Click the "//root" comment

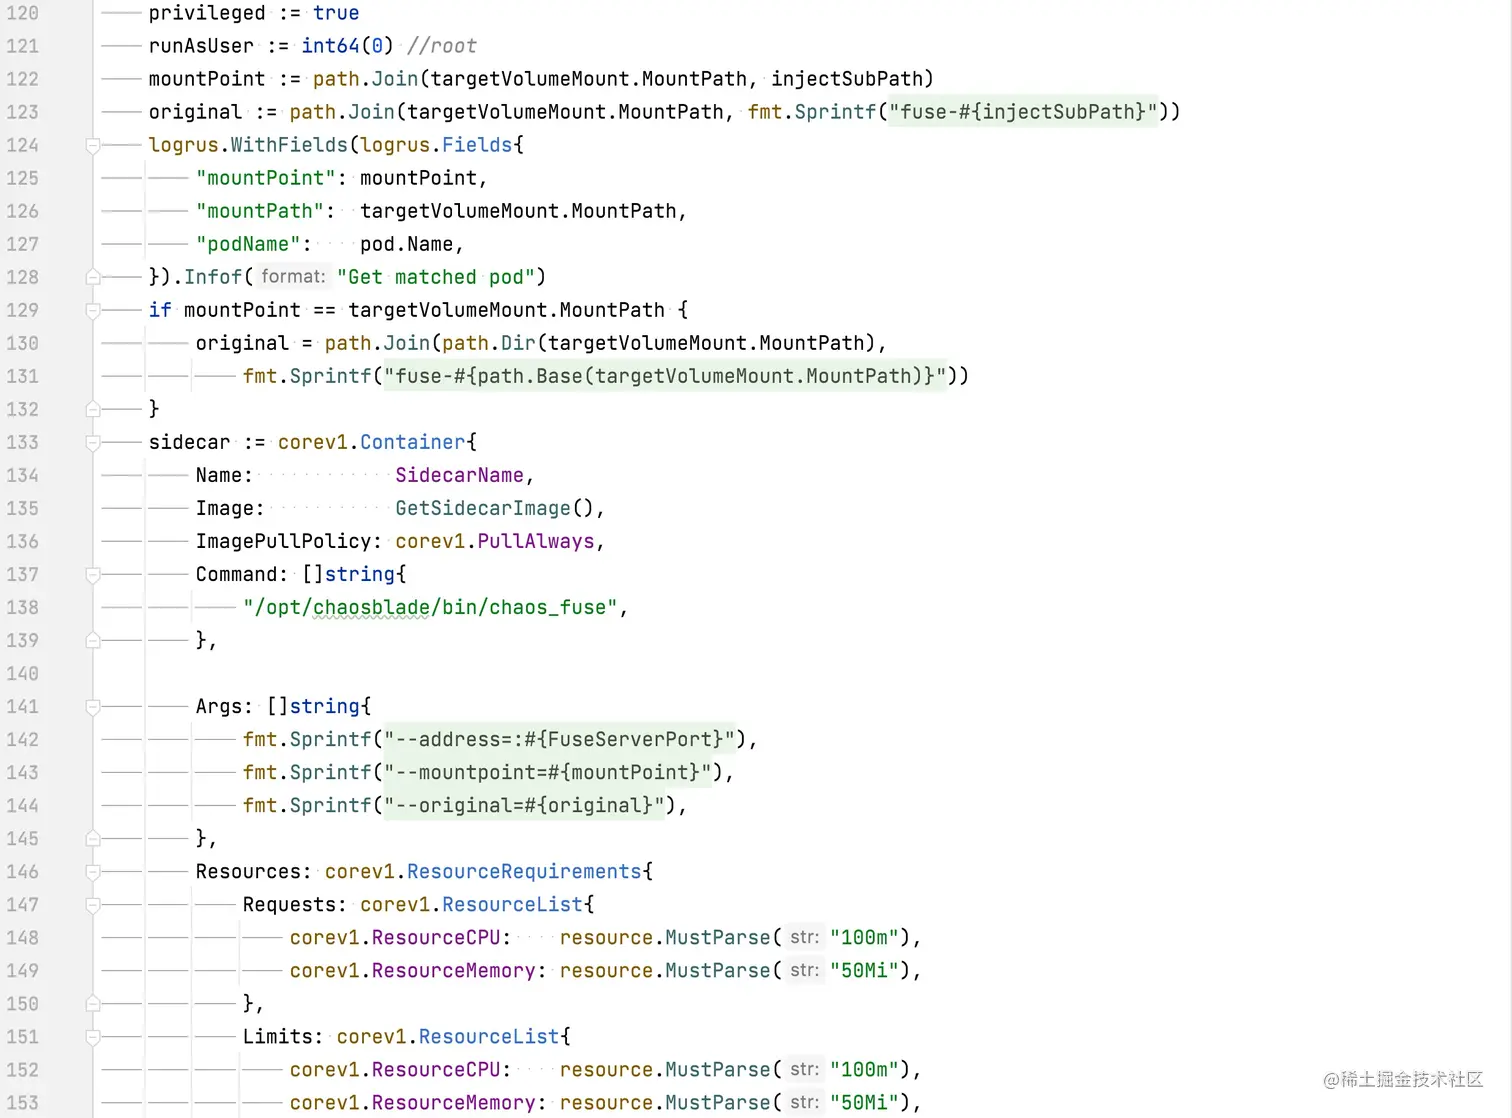pos(442,46)
